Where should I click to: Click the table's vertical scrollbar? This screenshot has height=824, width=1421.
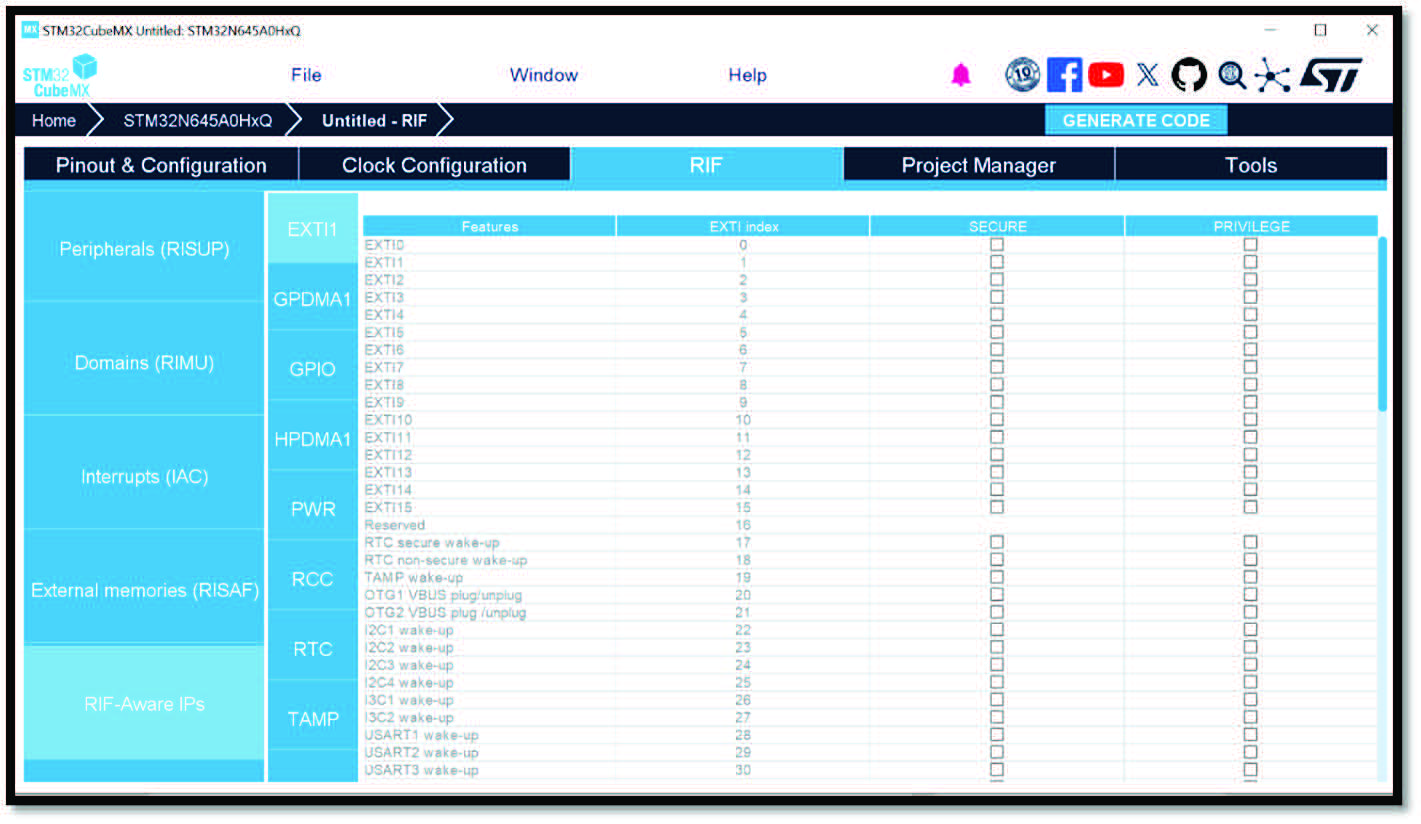1382,323
